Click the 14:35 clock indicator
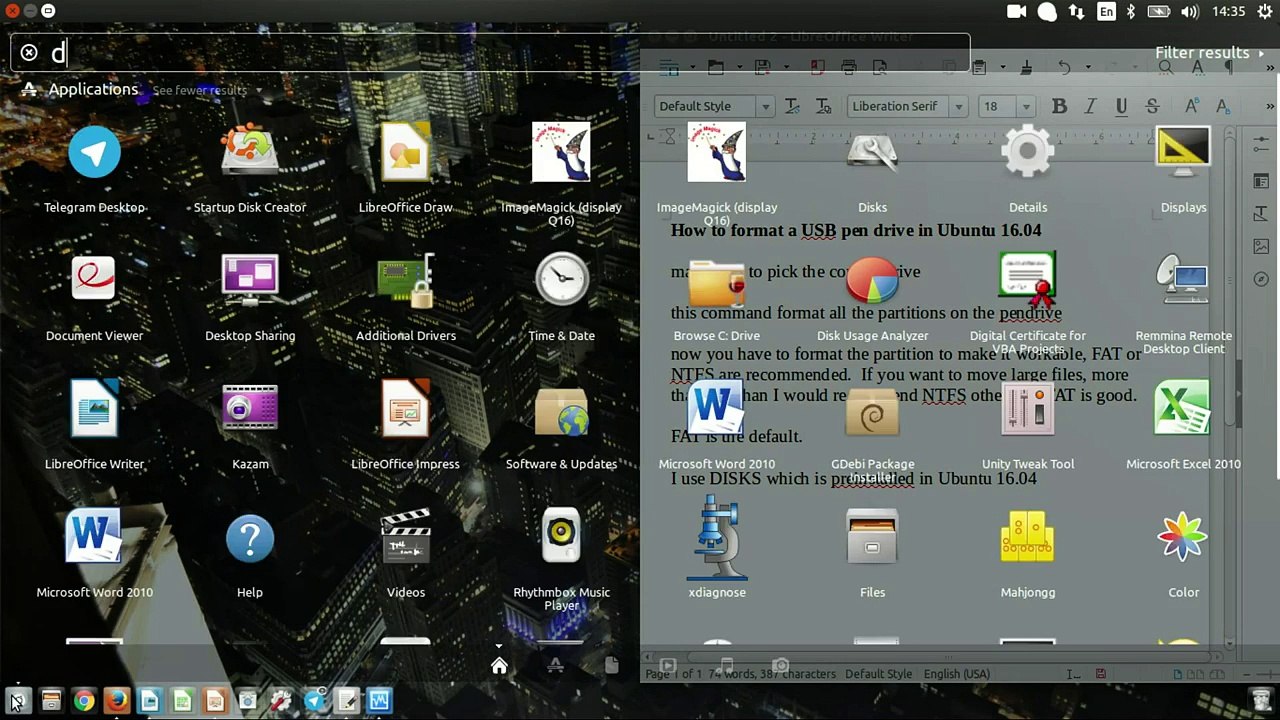 pyautogui.click(x=1228, y=12)
